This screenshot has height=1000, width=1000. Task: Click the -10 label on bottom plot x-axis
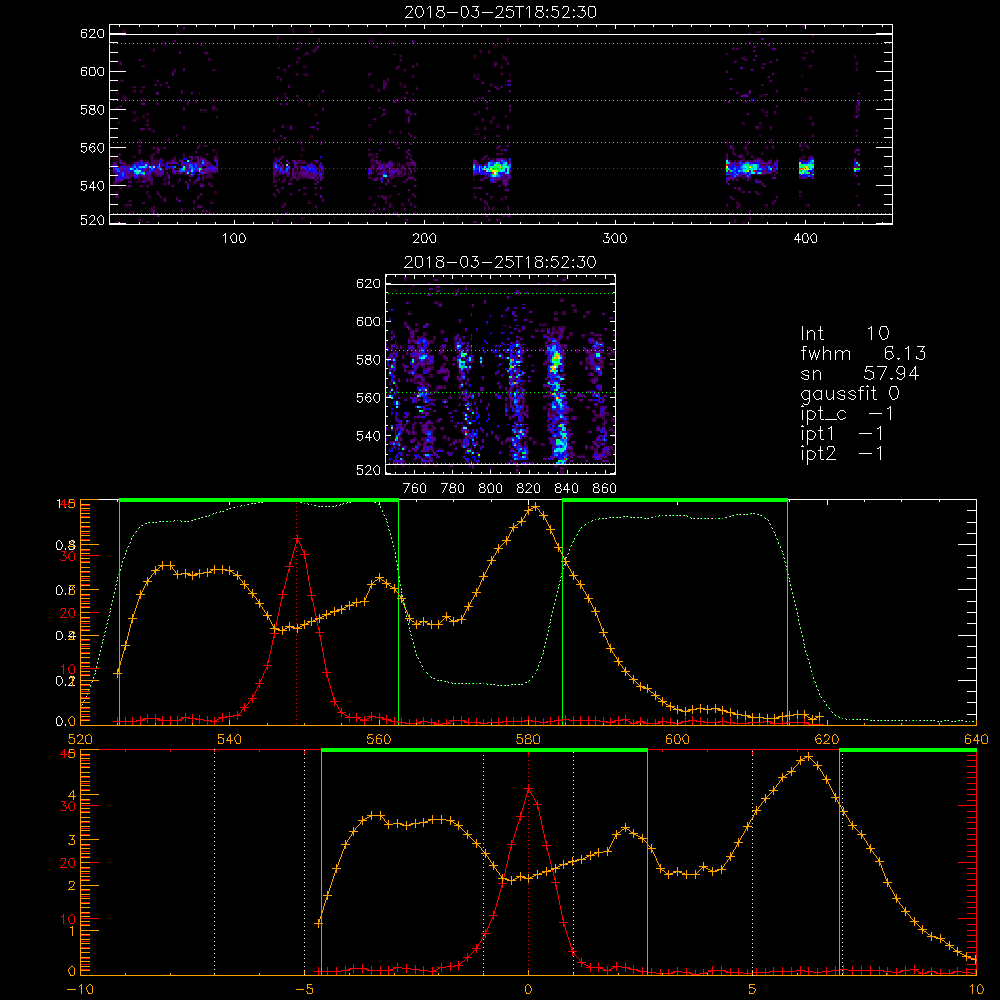coord(80,990)
